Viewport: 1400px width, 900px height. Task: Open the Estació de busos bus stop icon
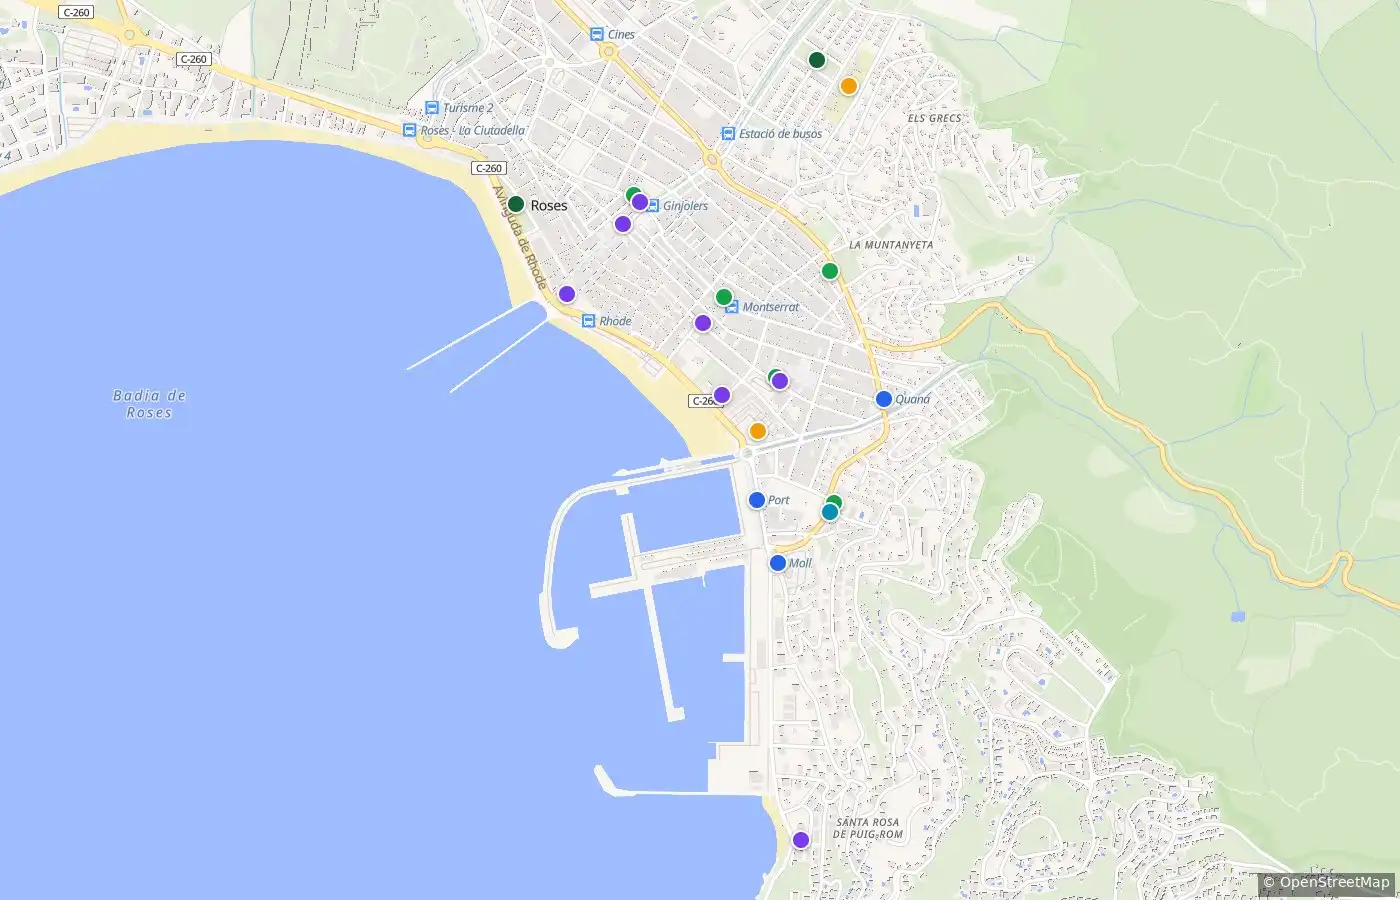click(x=729, y=134)
